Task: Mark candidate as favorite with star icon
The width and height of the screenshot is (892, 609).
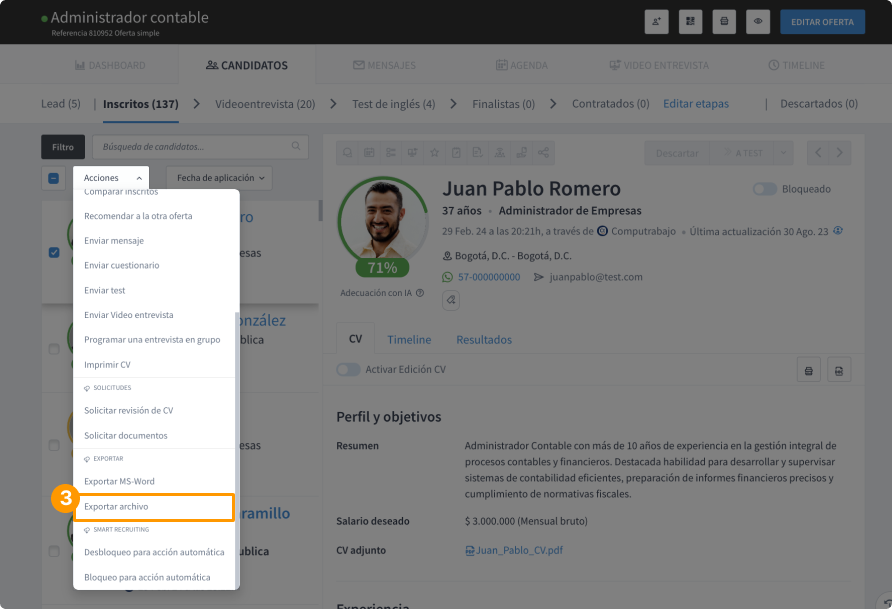Action: (x=434, y=153)
